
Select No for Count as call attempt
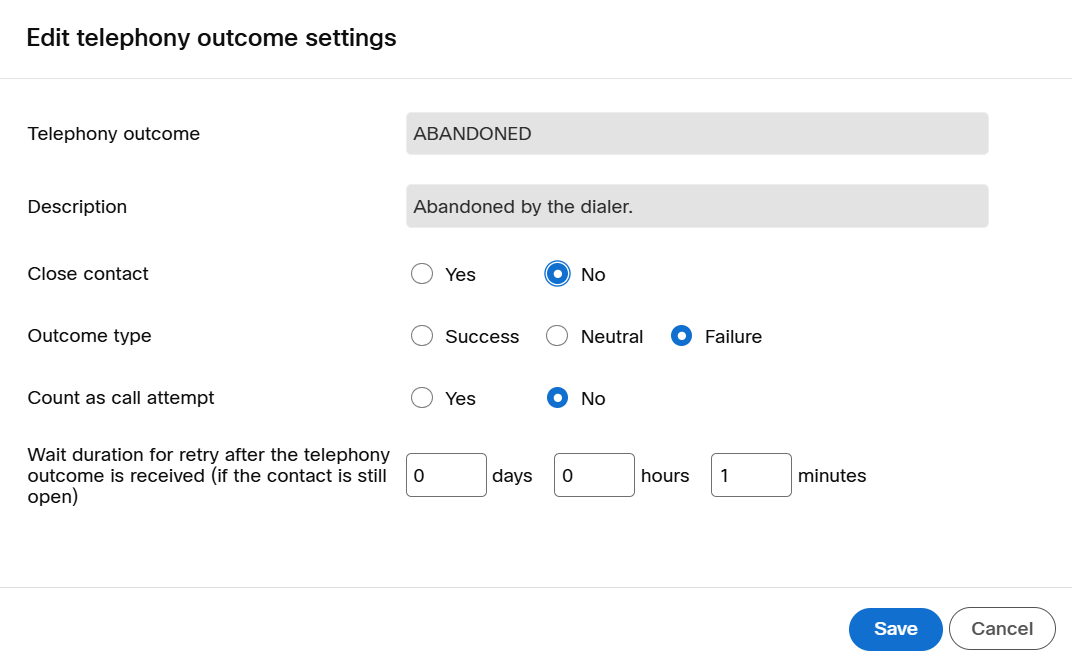[x=557, y=398]
